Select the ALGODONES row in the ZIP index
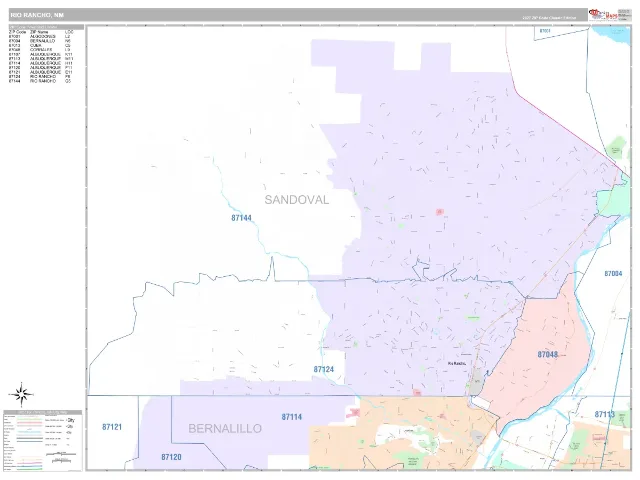 click(x=40, y=36)
